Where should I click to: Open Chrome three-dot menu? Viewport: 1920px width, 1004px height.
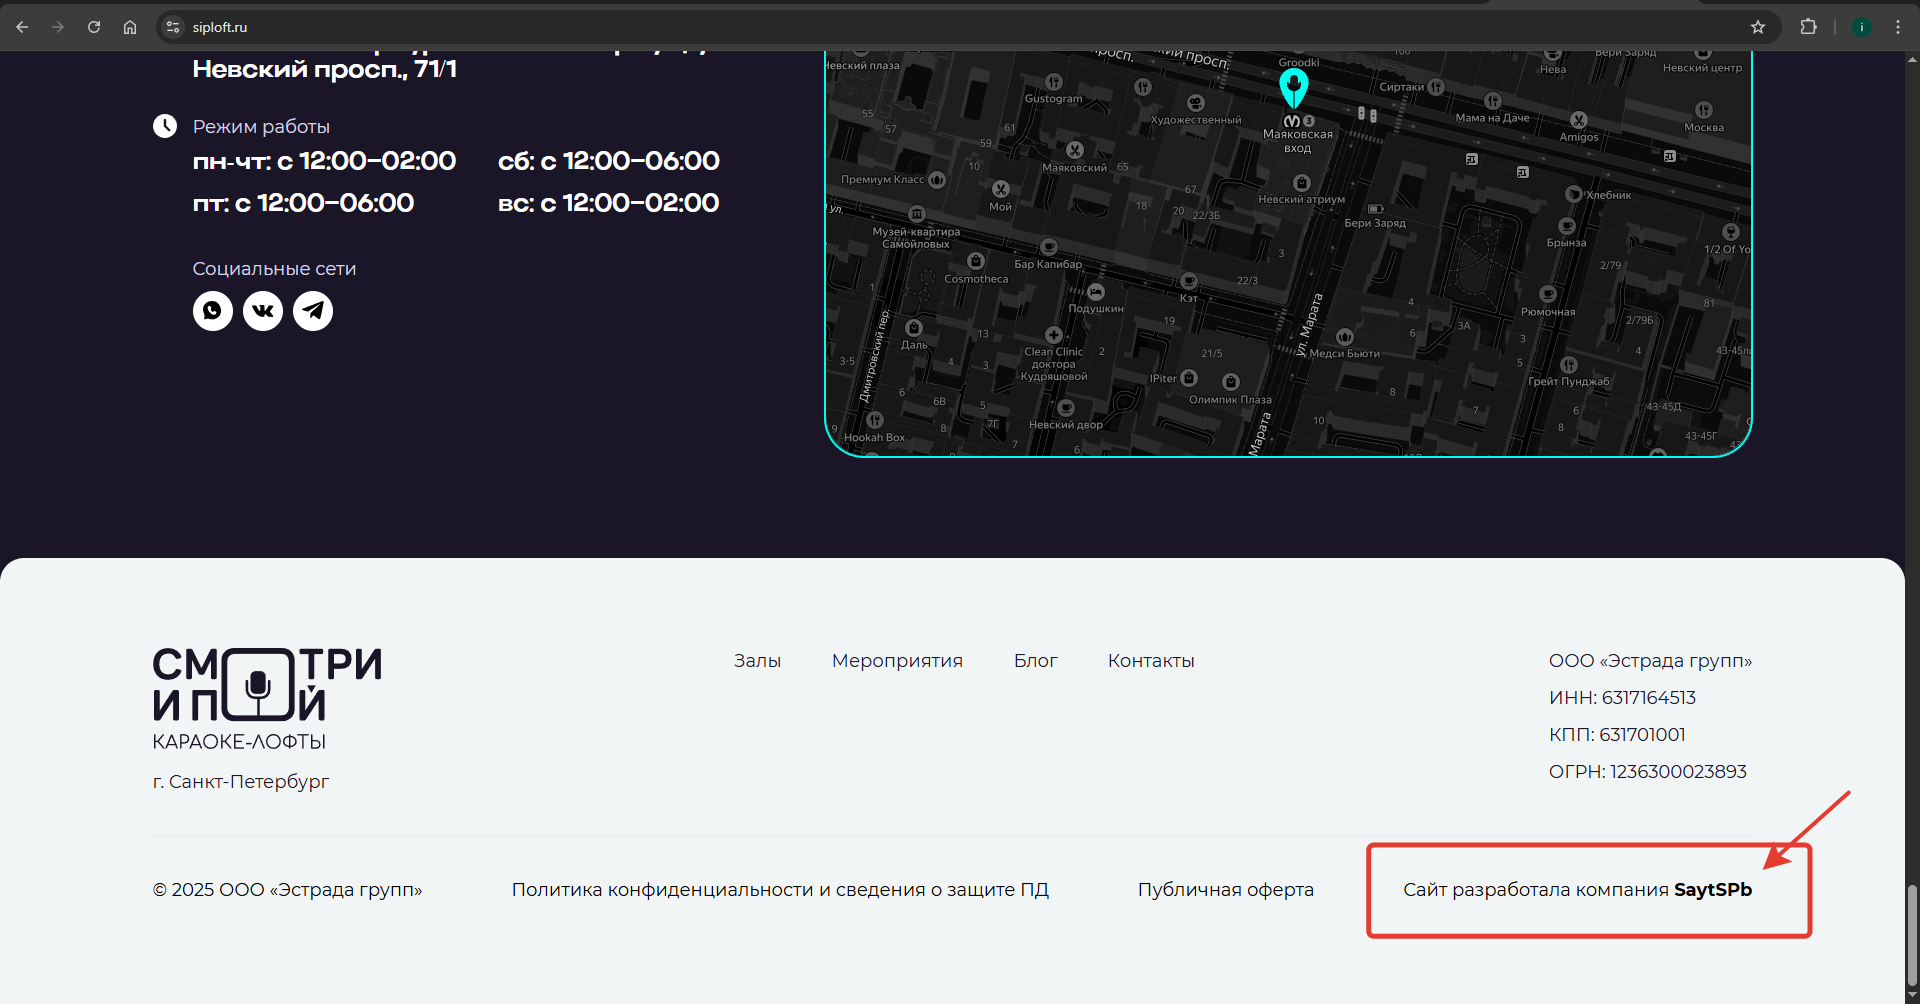pos(1897,27)
